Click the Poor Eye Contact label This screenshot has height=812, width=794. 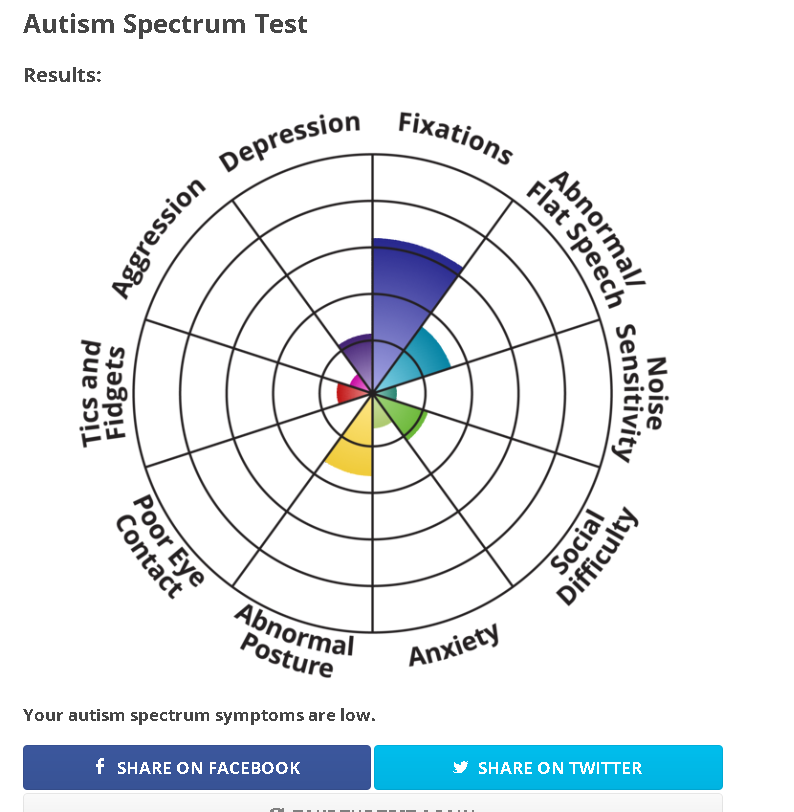(160, 546)
